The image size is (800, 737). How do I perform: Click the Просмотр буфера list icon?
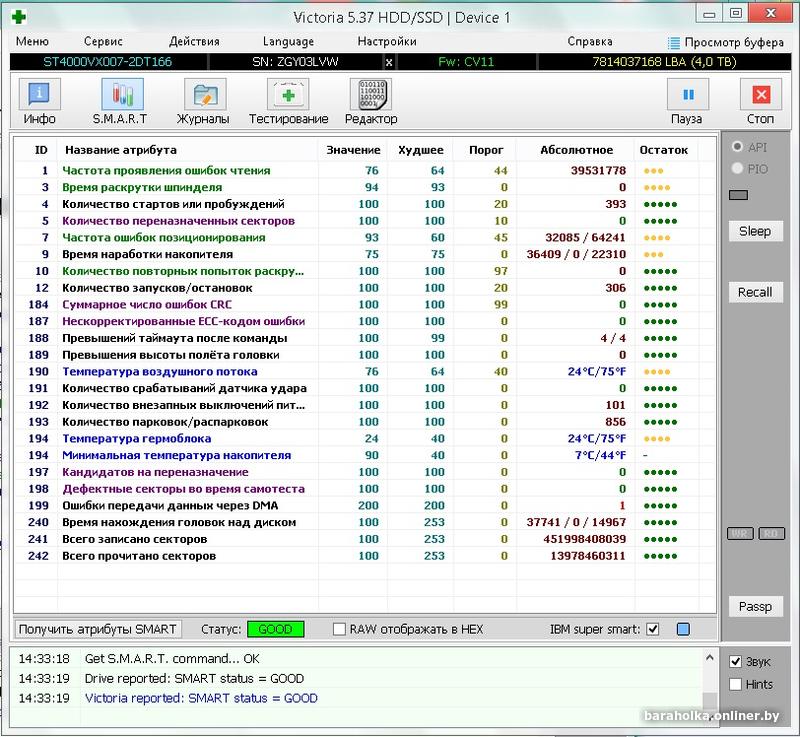(673, 43)
